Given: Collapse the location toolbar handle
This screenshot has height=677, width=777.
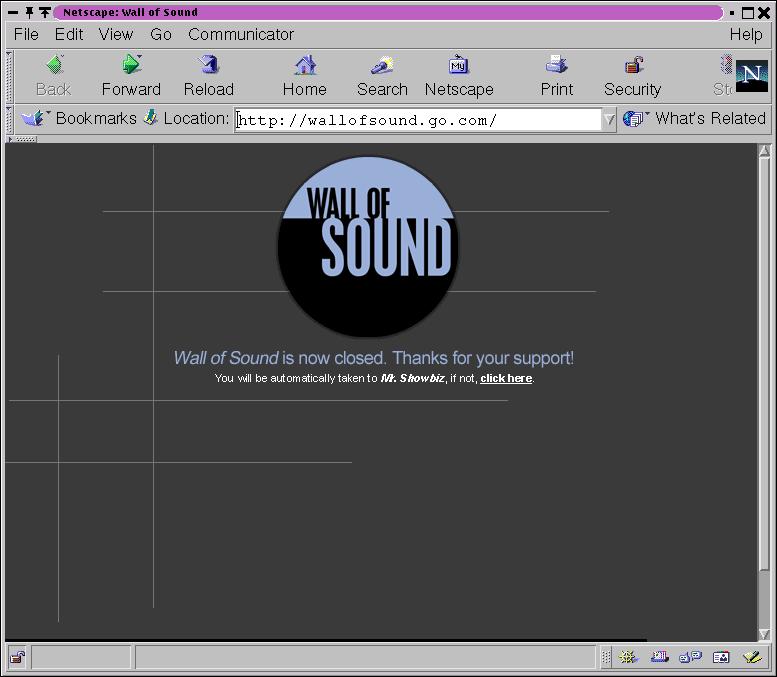Looking at the screenshot, I should (x=9, y=119).
